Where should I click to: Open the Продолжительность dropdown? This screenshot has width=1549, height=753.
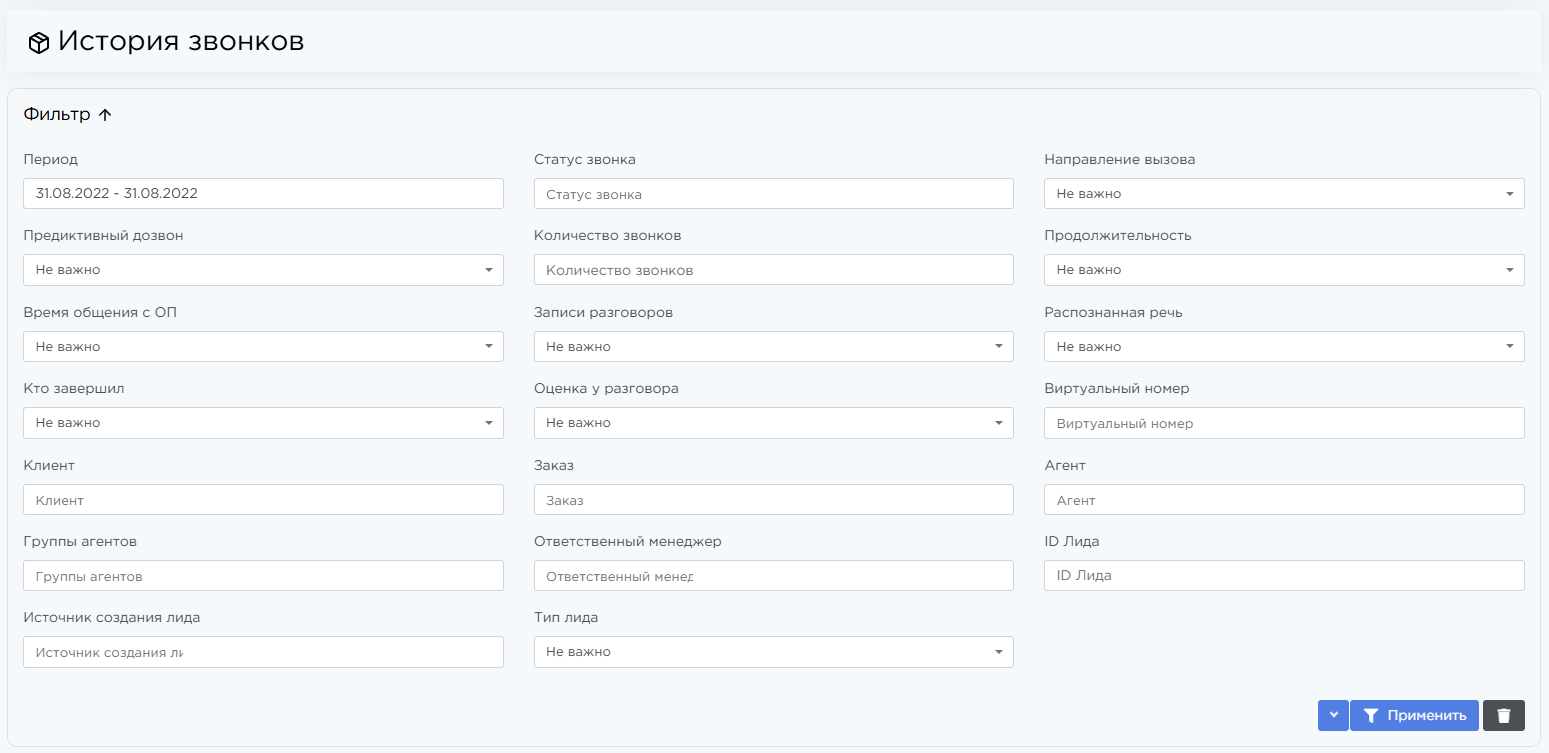[1283, 270]
